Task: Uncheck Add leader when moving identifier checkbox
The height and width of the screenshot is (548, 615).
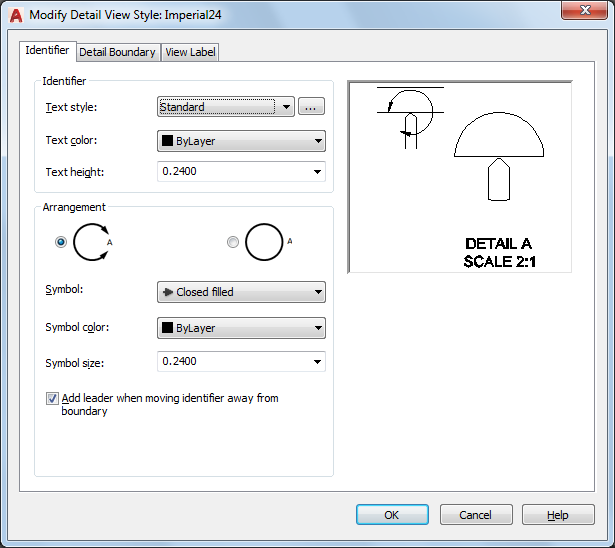Action: [53, 398]
